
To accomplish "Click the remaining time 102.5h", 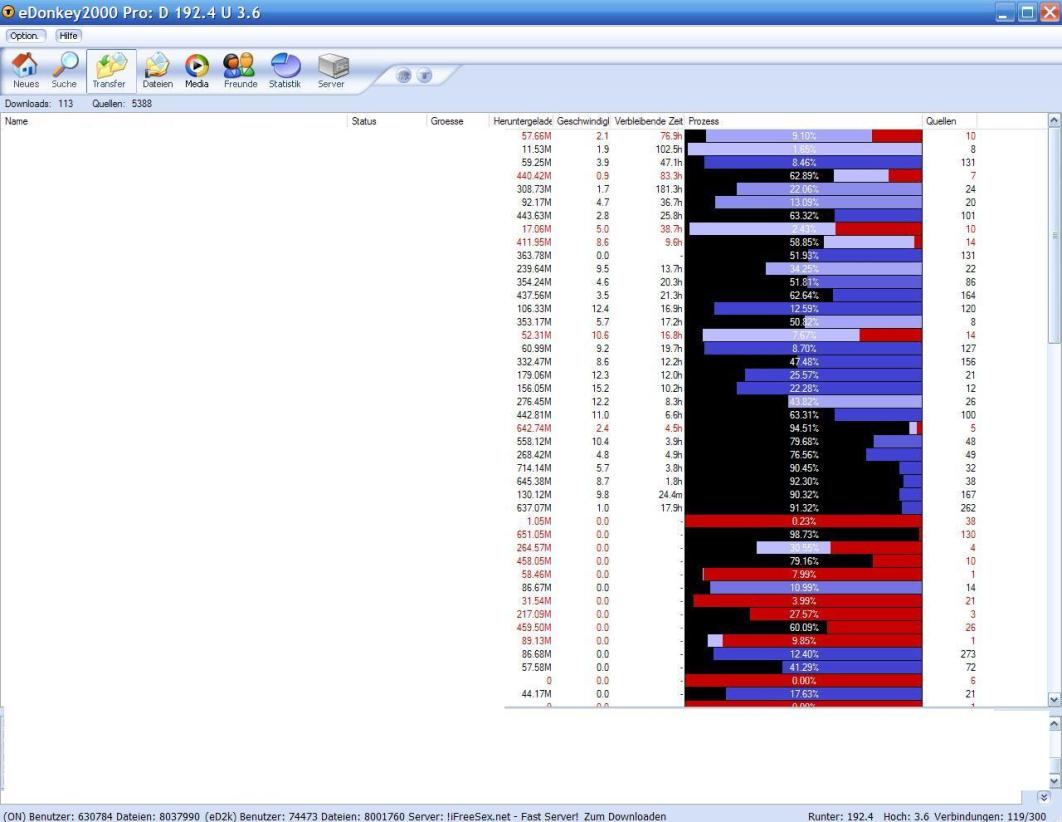I will (668, 150).
